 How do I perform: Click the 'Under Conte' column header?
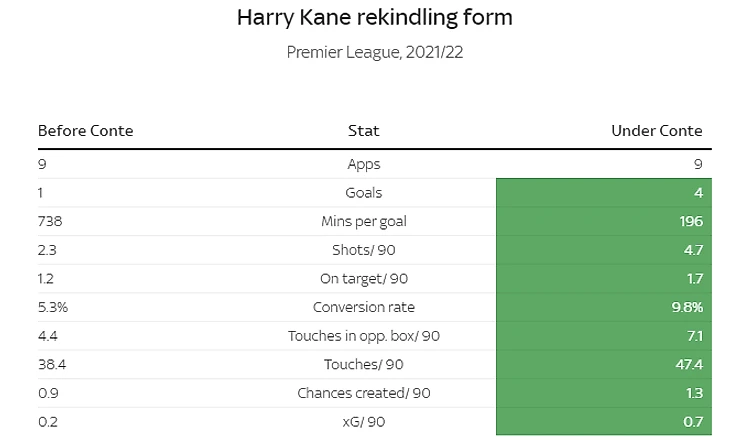pyautogui.click(x=656, y=131)
